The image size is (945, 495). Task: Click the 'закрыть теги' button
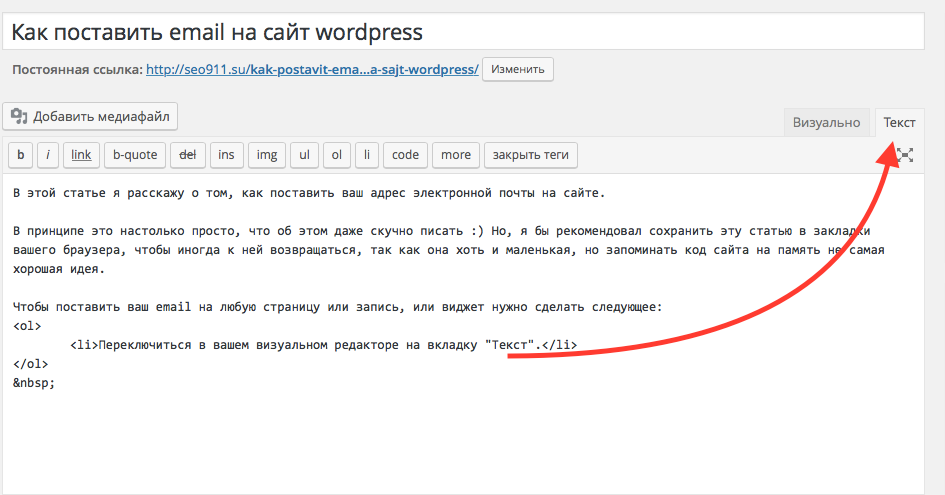[531, 155]
